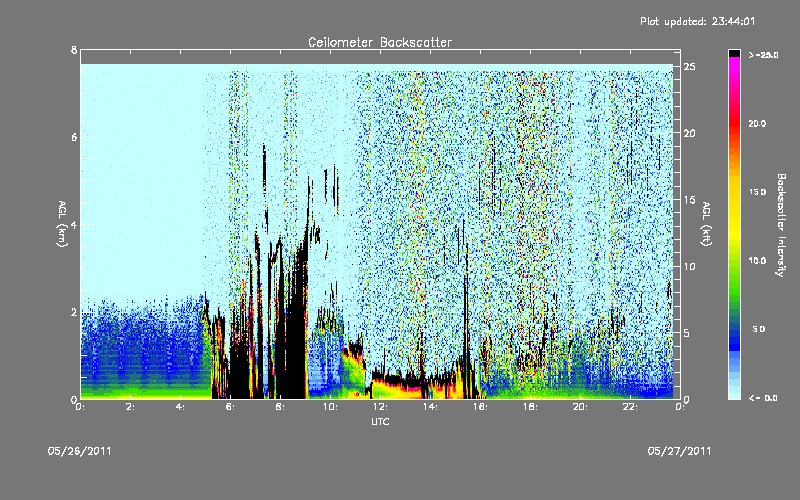This screenshot has height=500, width=800.
Task: Click the '22:' hour tick on UTC axis
Action: click(630, 407)
